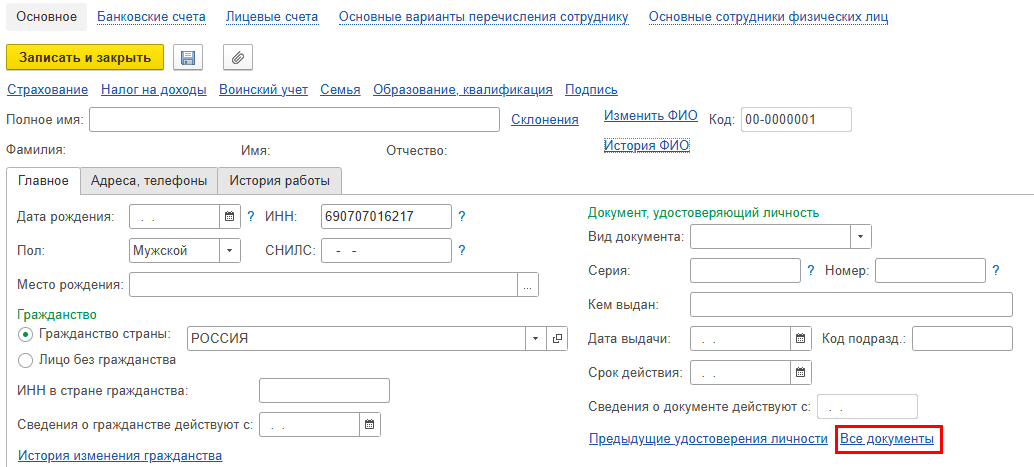Click ellipsis button for Место рождения
Viewport: 1034px width, 467px height.
click(x=528, y=285)
